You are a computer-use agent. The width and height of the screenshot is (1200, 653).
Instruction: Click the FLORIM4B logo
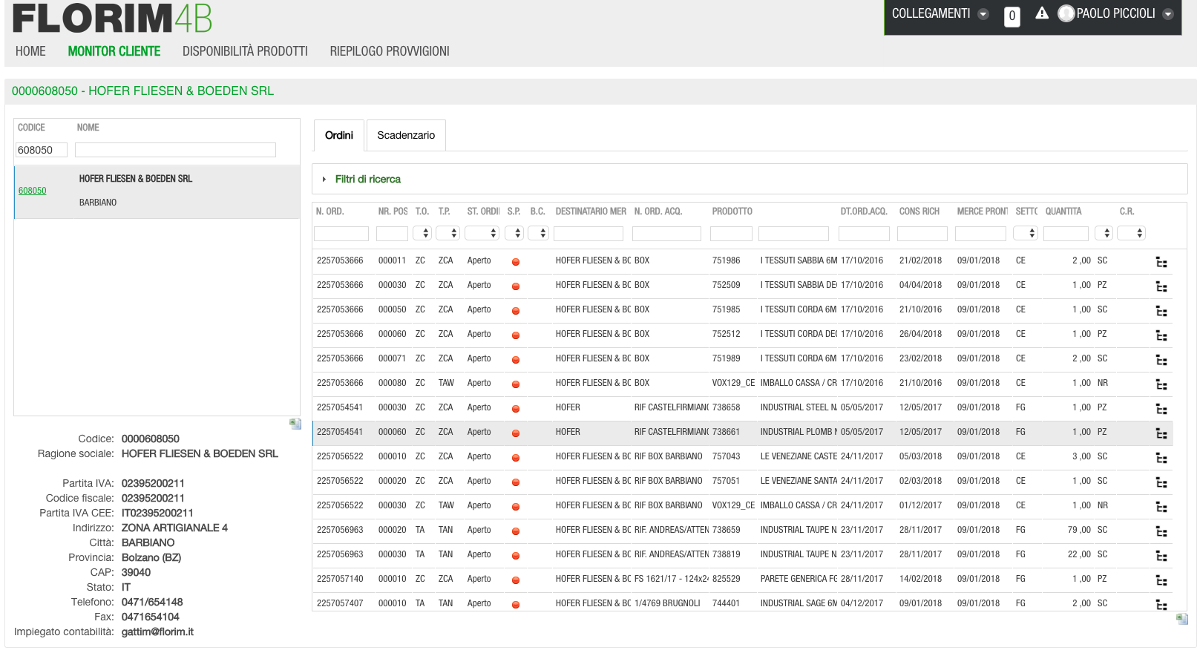coord(112,19)
